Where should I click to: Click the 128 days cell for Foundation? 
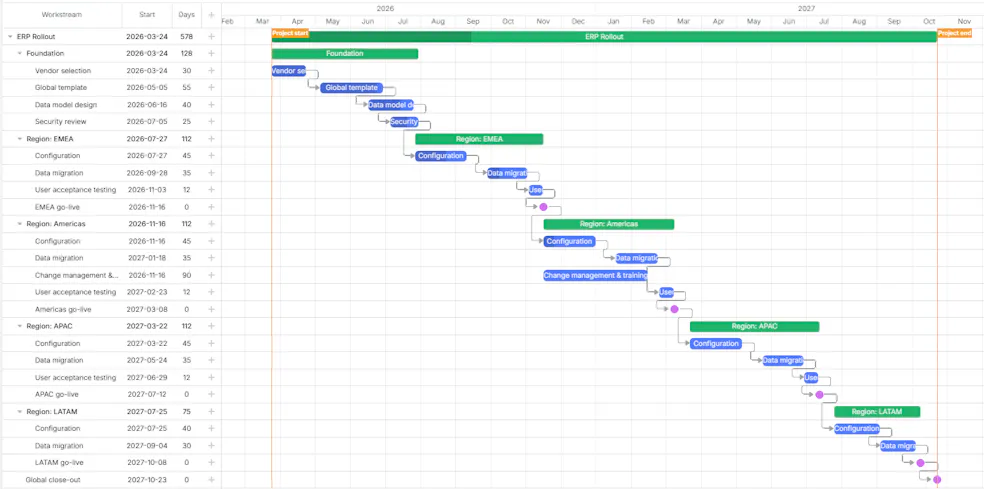tap(186, 53)
